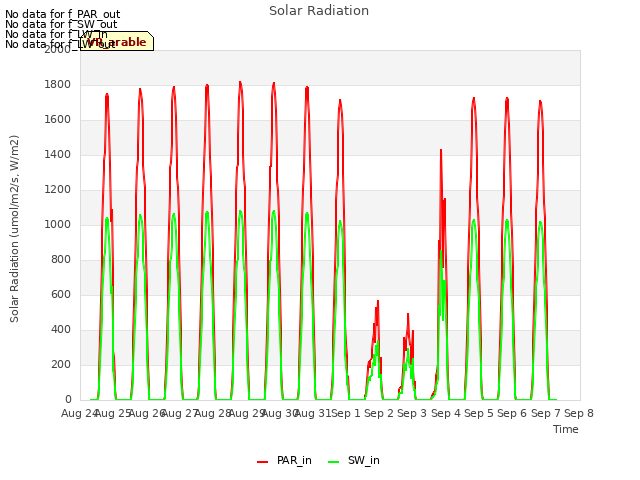Click the Time x-axis label
640x480 pixels.
point(566,429)
